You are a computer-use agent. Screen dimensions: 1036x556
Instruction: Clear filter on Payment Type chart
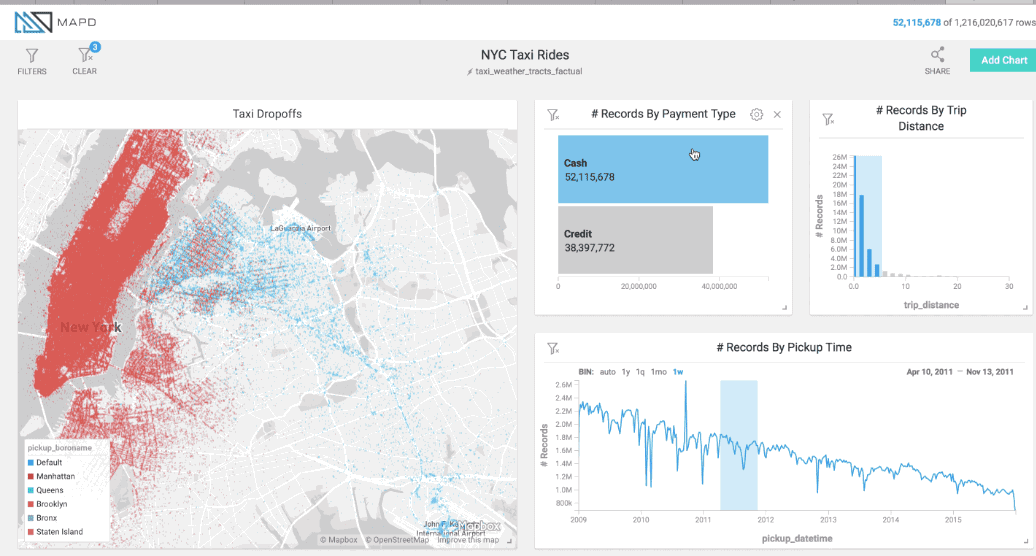(553, 115)
